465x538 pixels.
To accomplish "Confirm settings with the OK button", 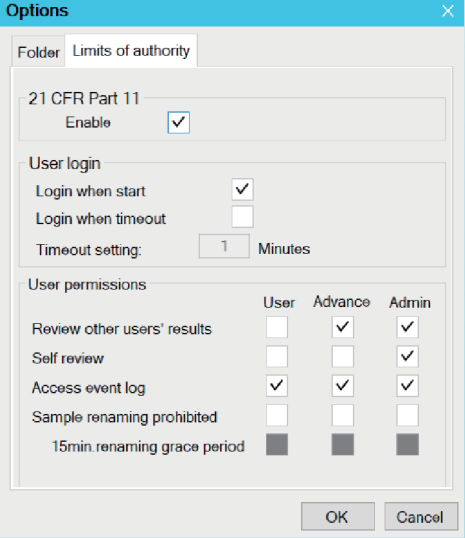I will [x=338, y=517].
